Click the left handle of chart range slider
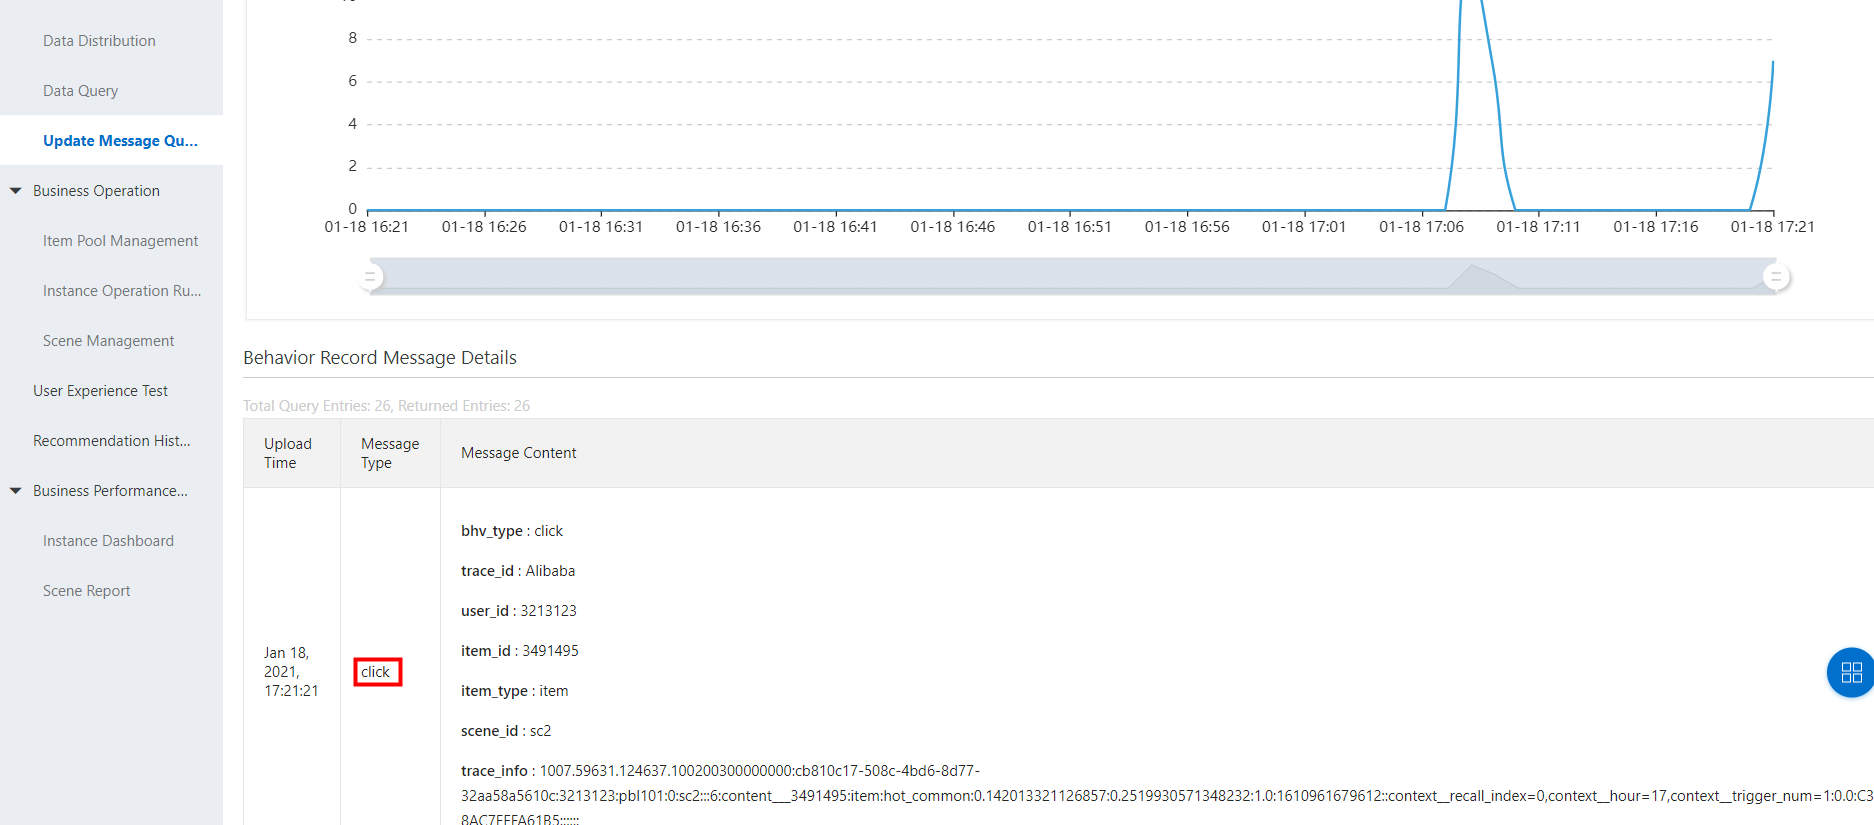The image size is (1874, 825). point(370,276)
